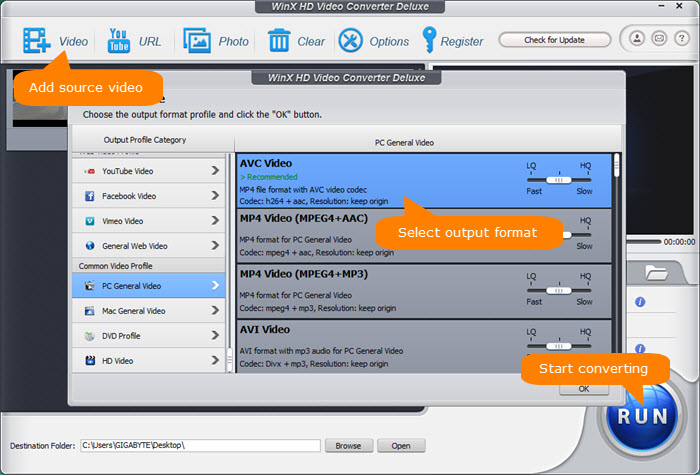Click the Browse button

[x=349, y=446]
